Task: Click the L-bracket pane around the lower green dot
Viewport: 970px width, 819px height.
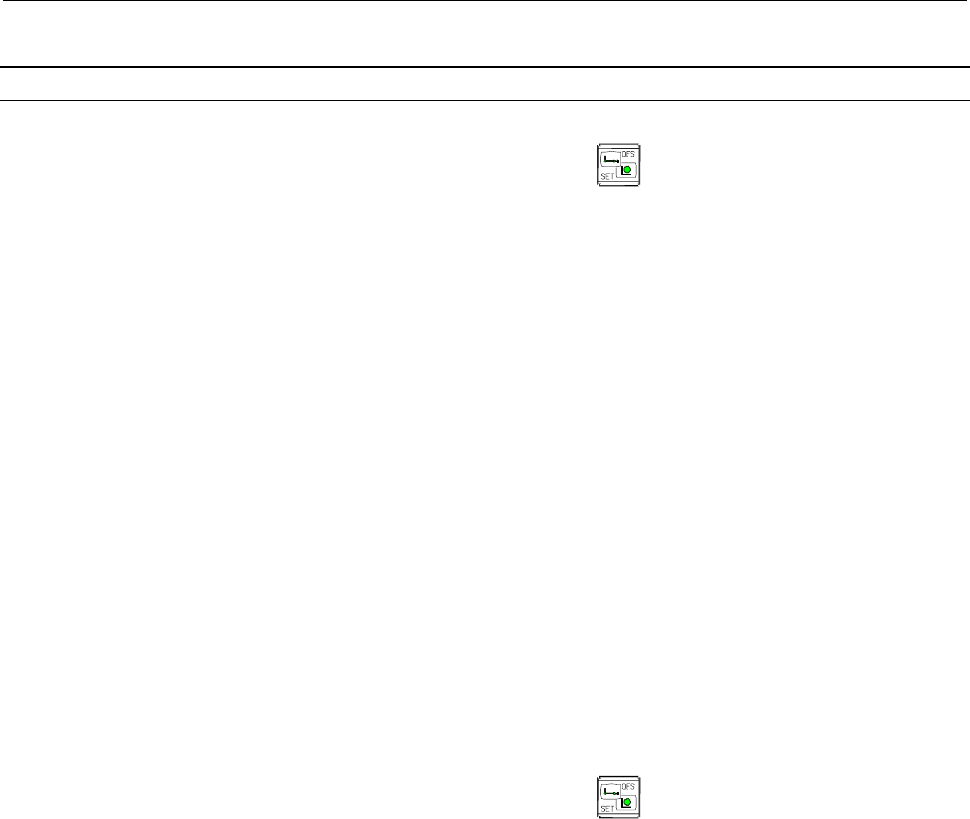Action: point(627,802)
